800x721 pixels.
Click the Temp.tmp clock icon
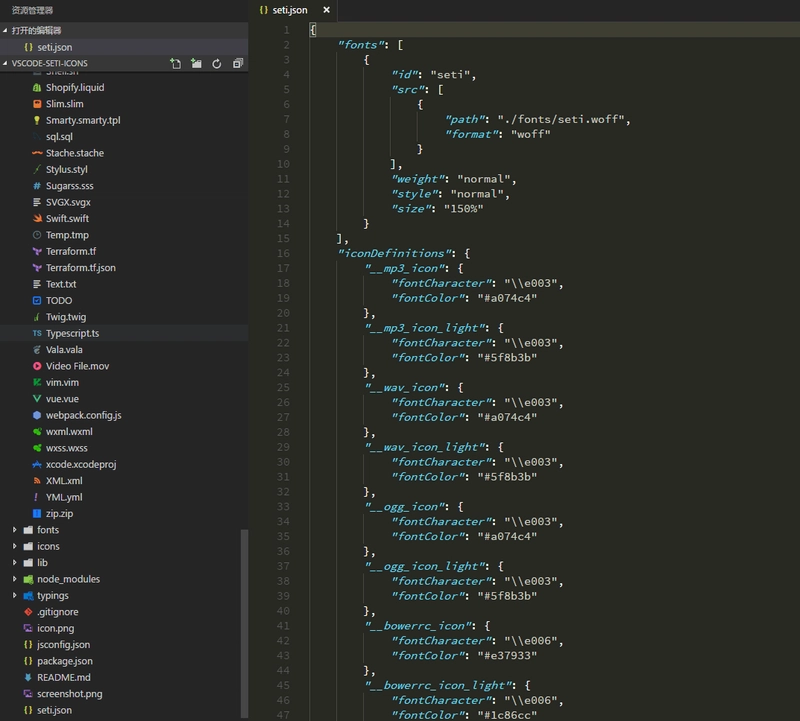(37, 235)
